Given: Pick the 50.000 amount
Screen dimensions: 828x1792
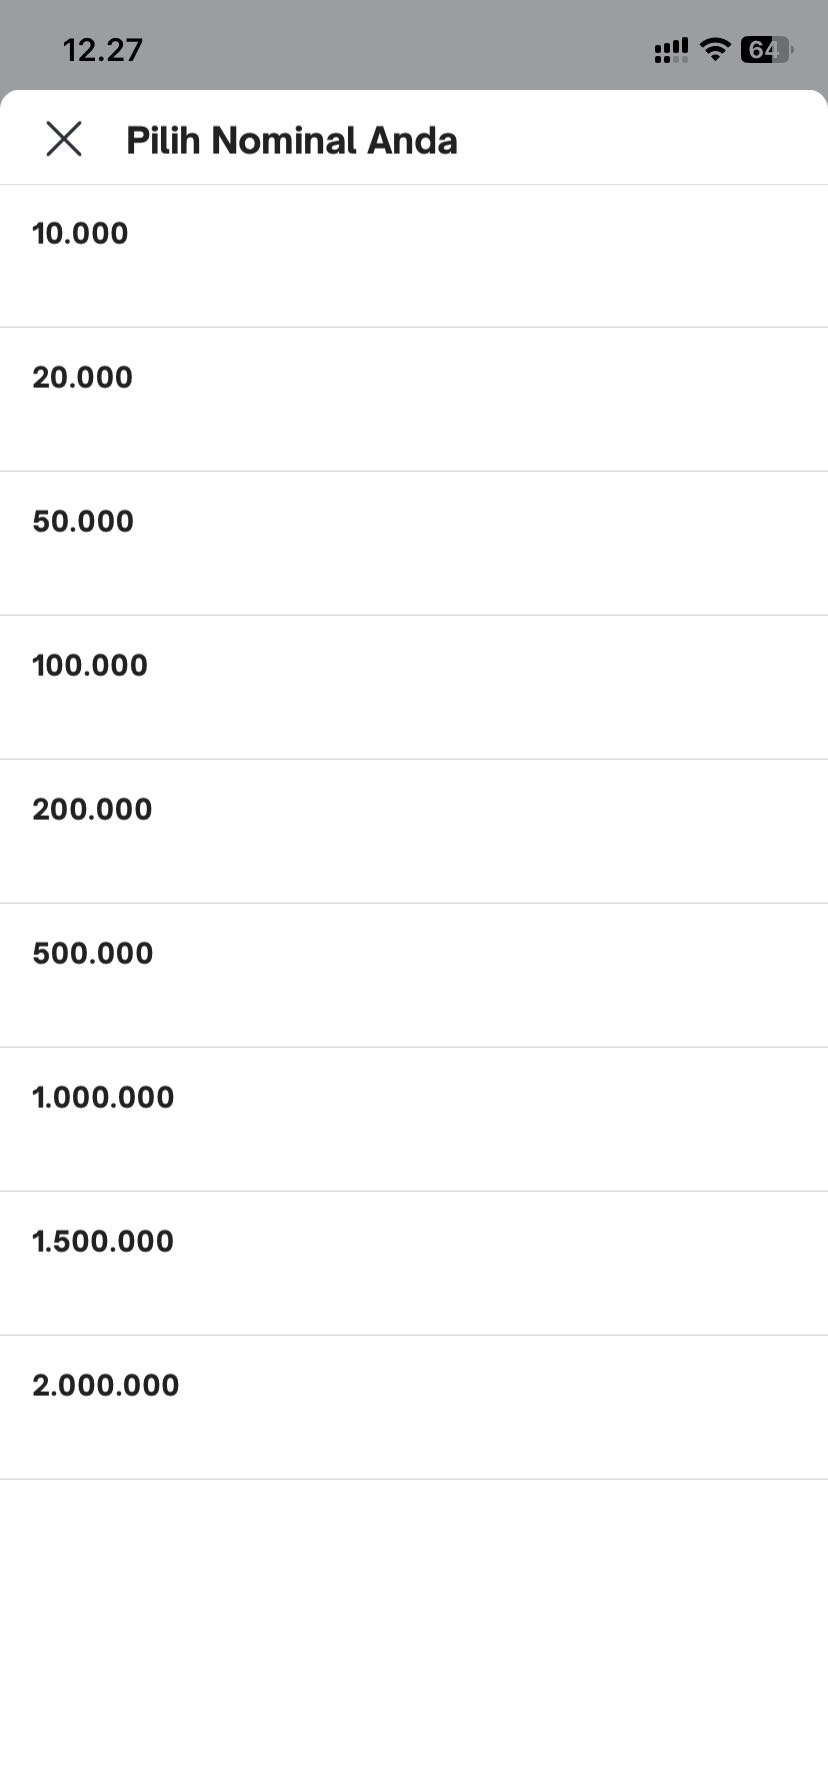Looking at the screenshot, I should pyautogui.click(x=414, y=544).
